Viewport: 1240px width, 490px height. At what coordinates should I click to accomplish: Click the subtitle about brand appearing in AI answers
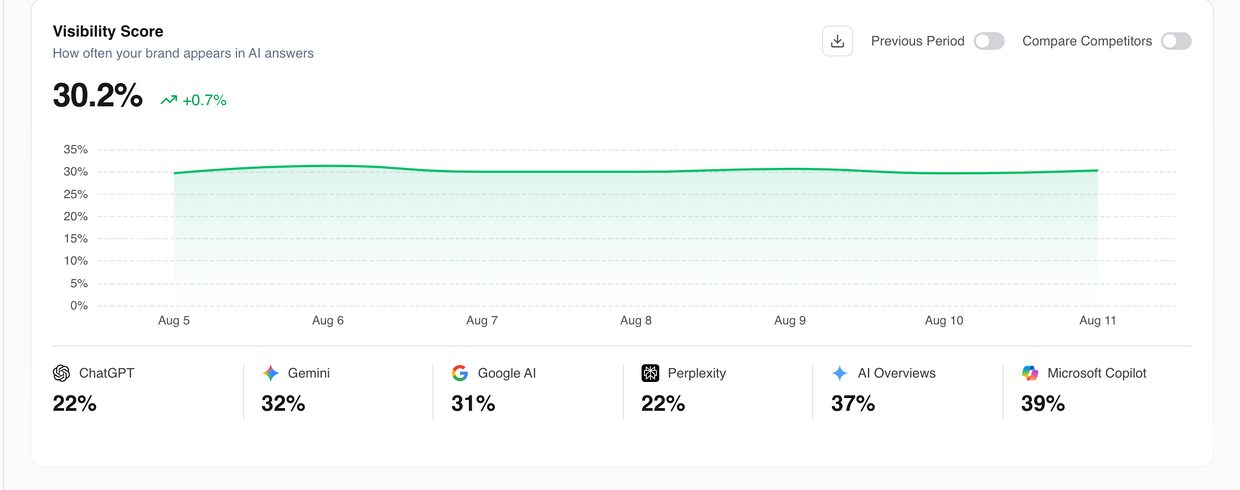(183, 53)
